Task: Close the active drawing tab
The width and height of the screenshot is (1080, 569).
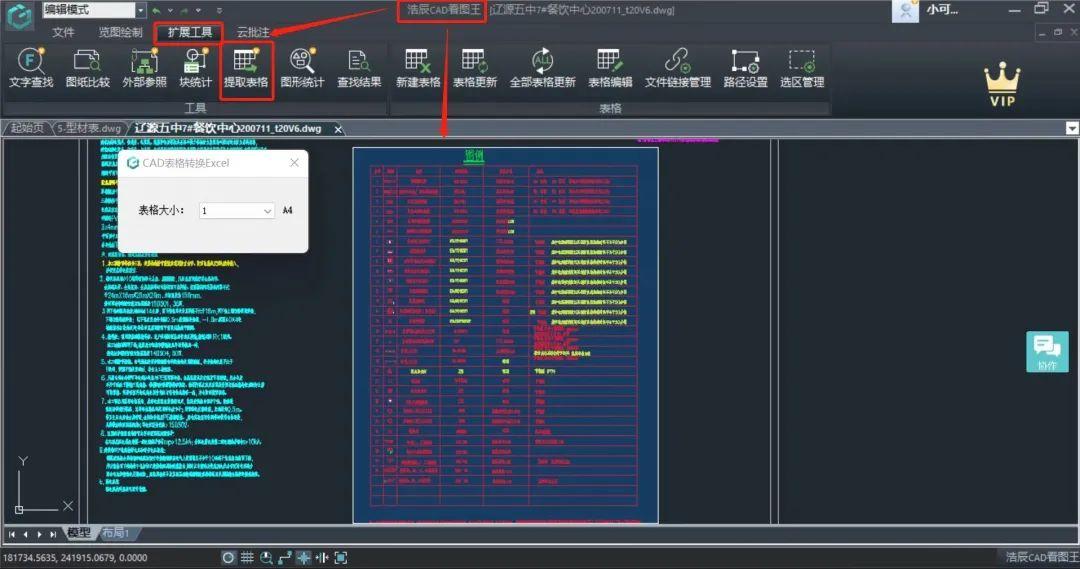Action: [x=338, y=129]
